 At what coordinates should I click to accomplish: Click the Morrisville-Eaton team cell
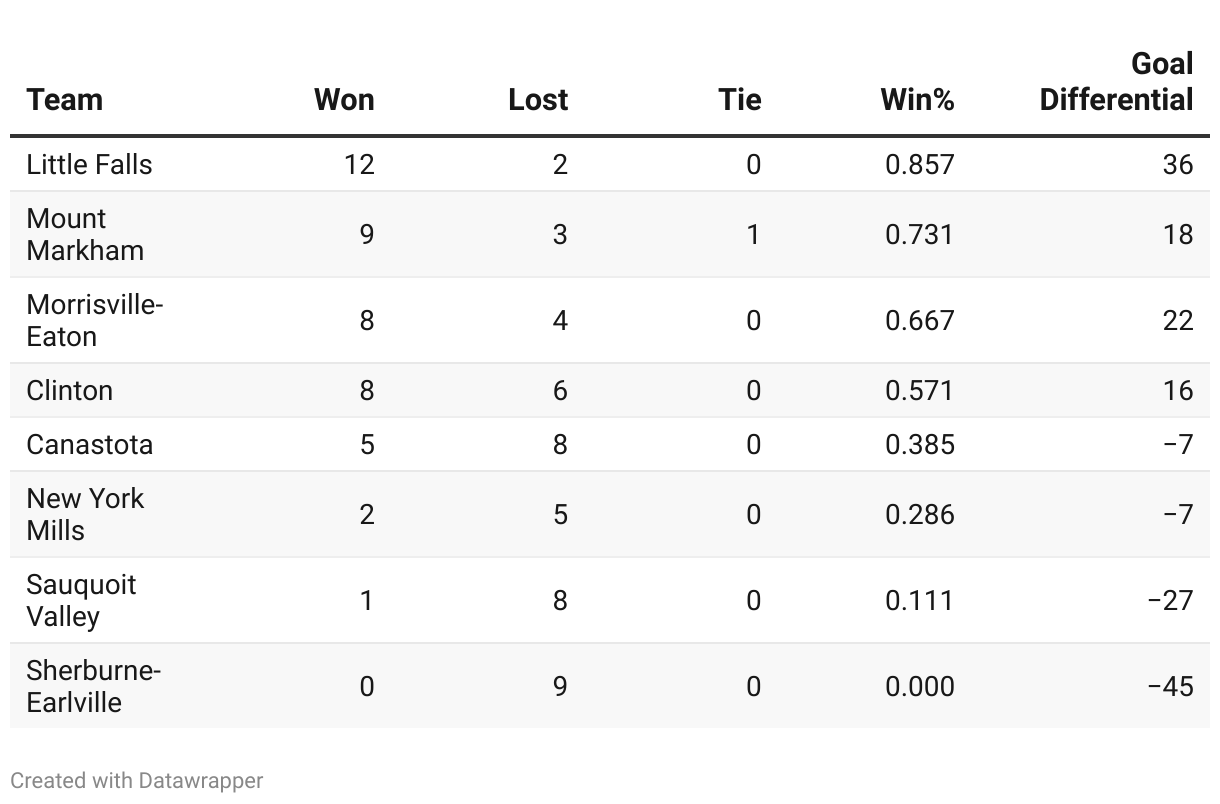pyautogui.click(x=94, y=320)
